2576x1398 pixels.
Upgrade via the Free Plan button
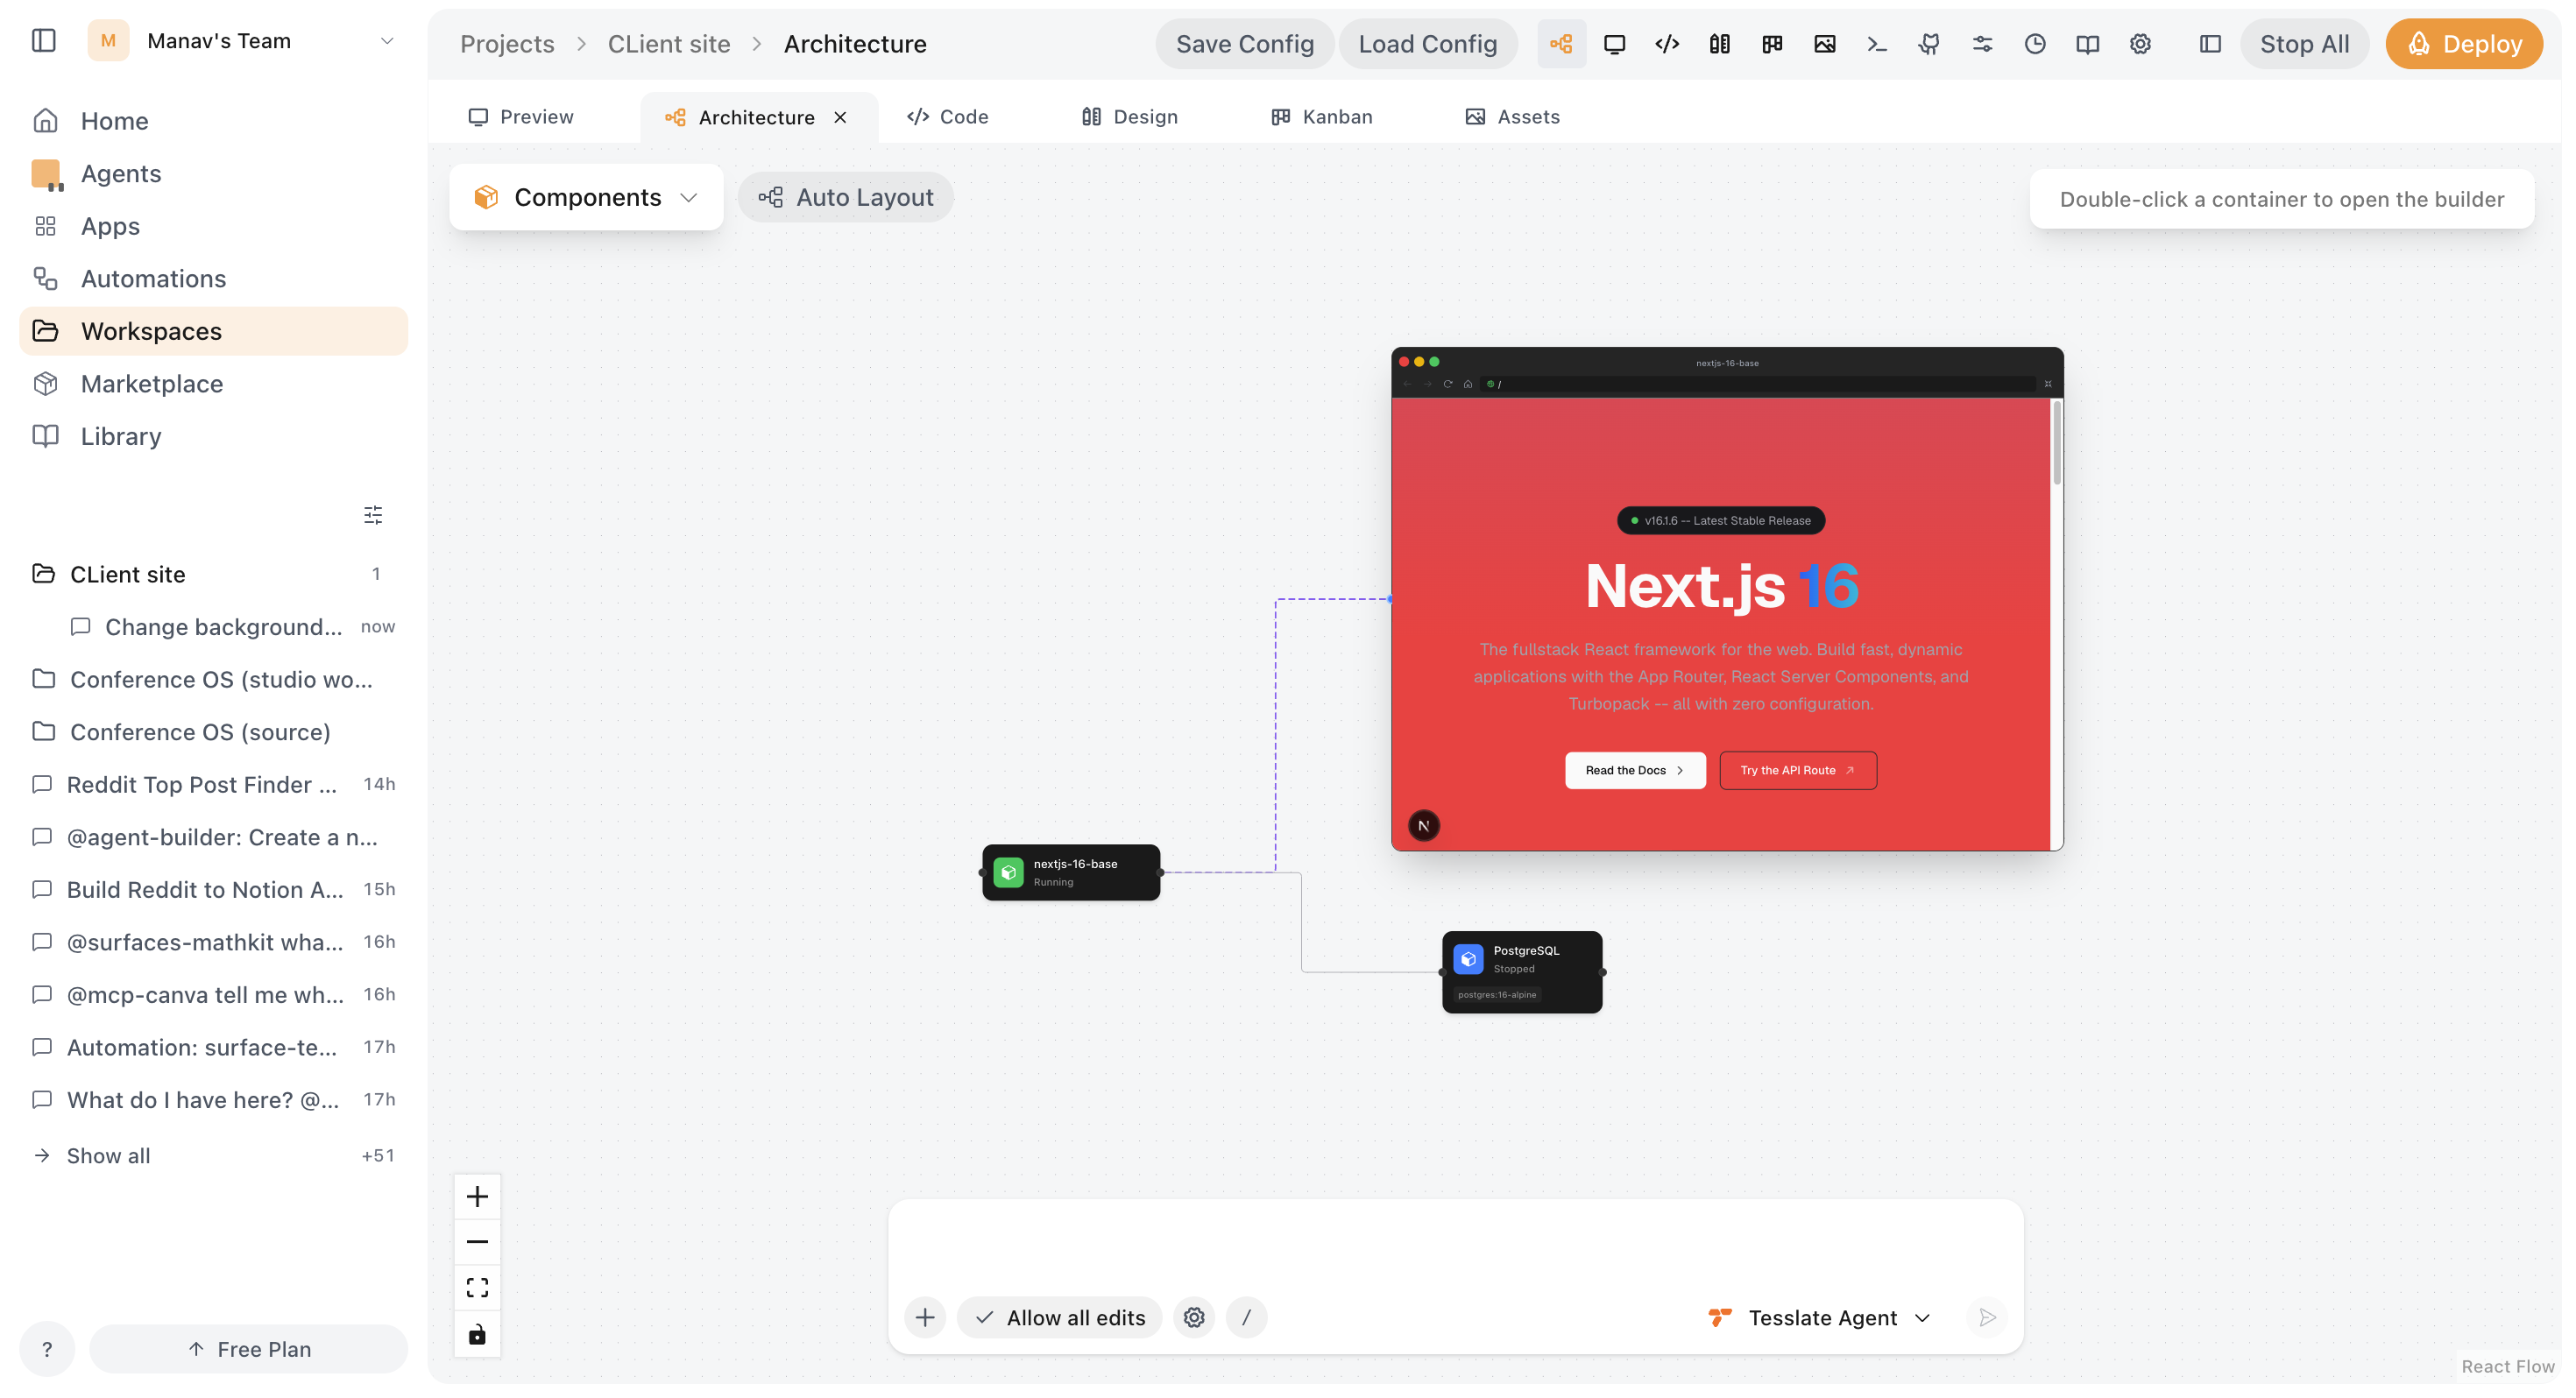point(248,1349)
